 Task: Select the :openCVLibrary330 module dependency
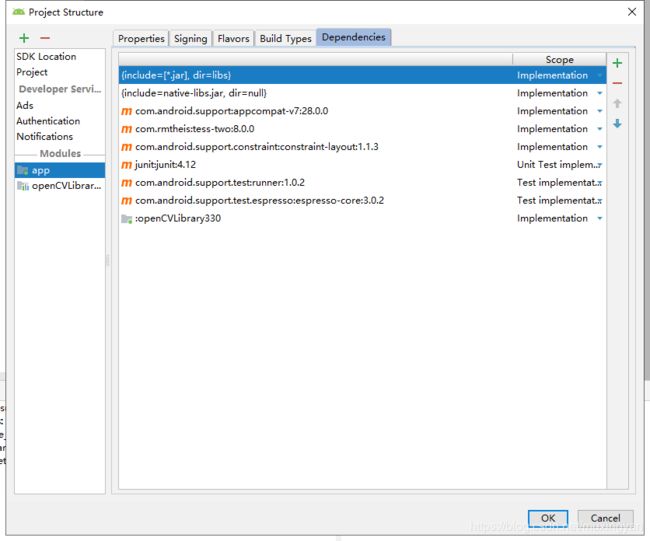click(x=362, y=218)
